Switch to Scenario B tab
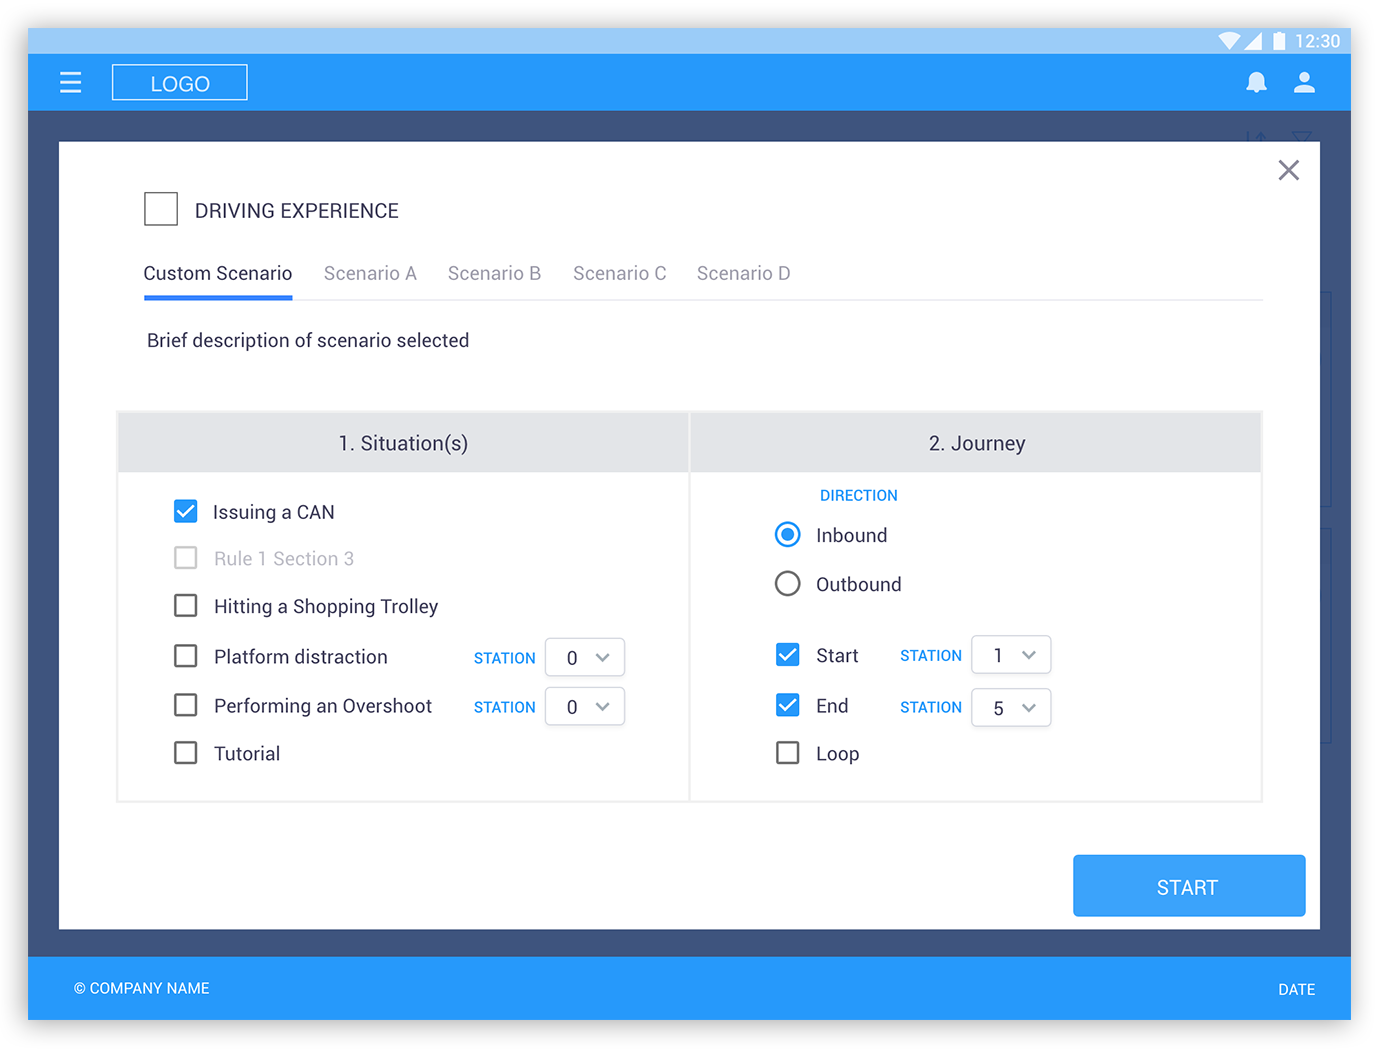Screen dimensions: 1380x1049 pyautogui.click(x=494, y=273)
